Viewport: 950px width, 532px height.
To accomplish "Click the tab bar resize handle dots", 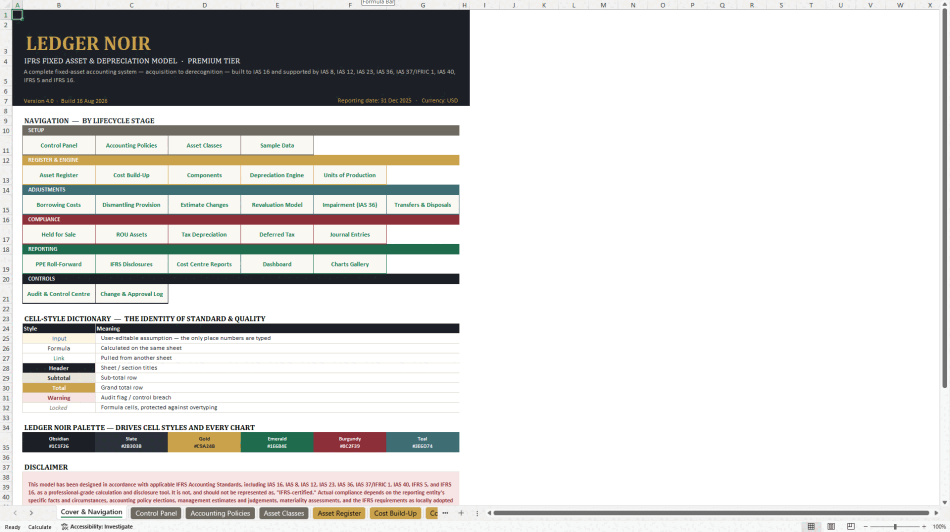I will pos(477,513).
